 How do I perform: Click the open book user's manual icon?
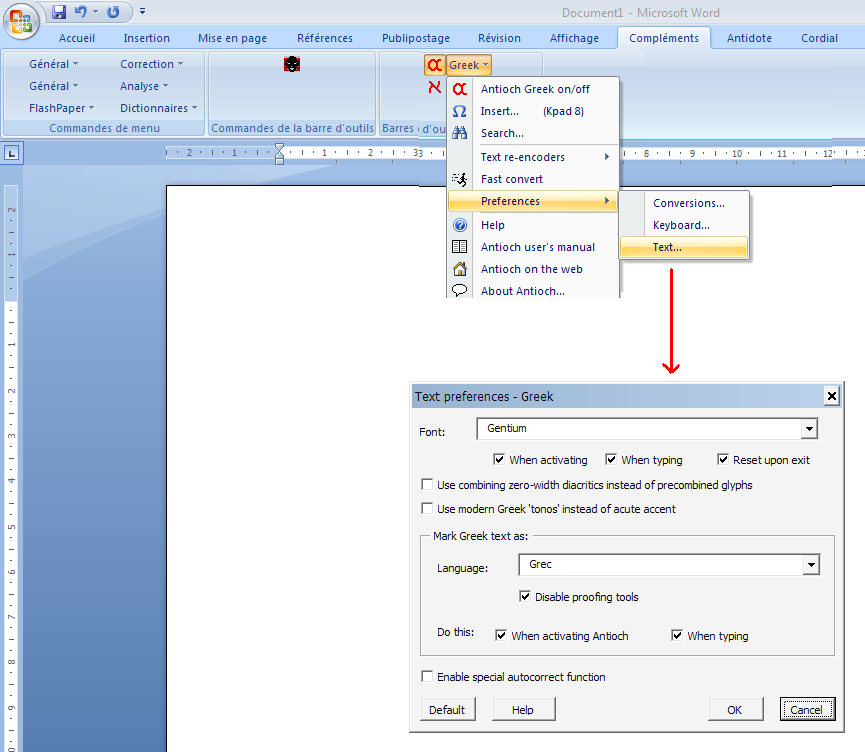(460, 247)
